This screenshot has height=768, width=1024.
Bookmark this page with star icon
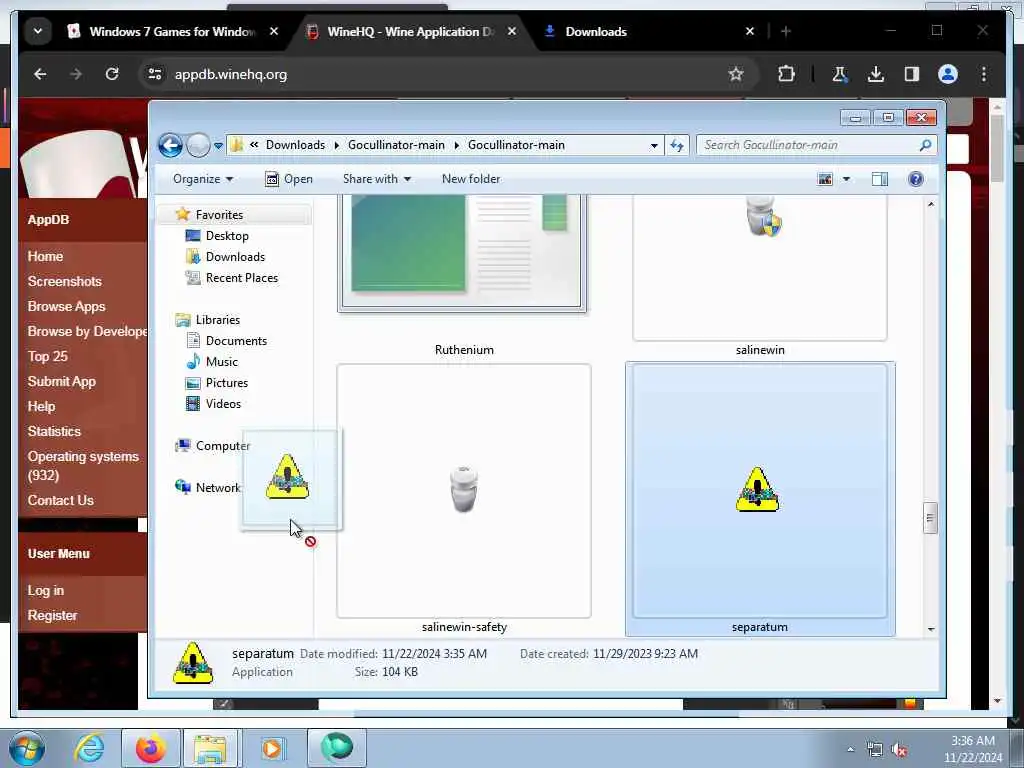tap(736, 74)
